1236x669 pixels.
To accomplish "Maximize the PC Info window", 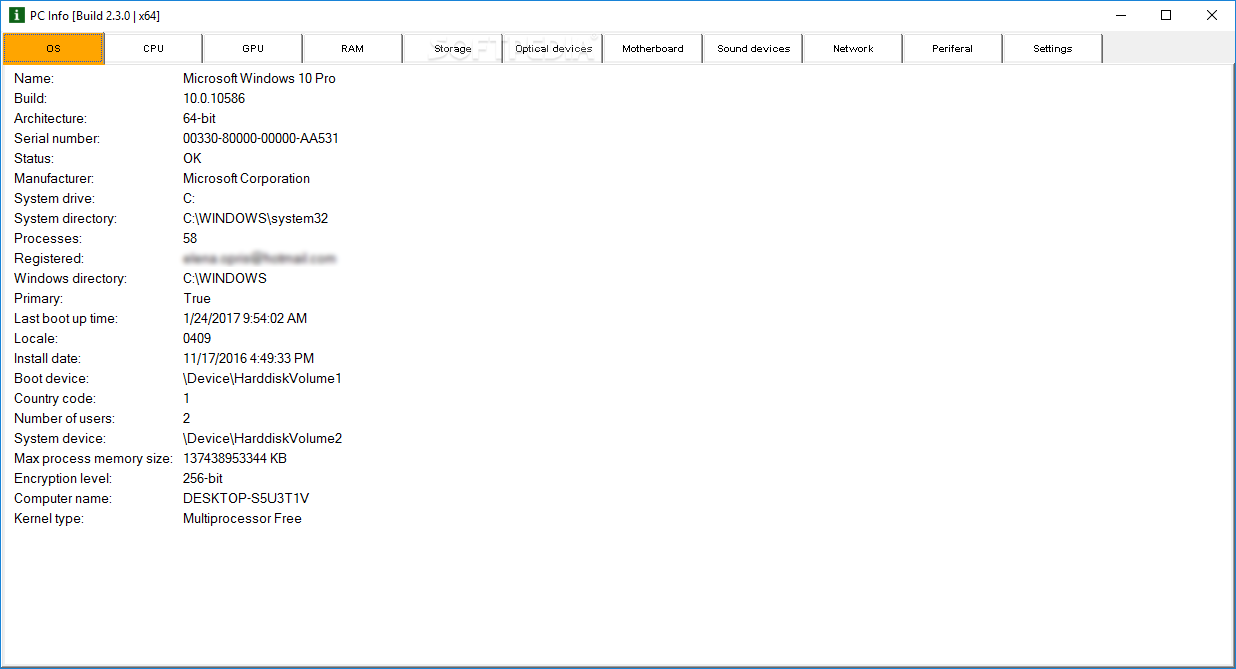I will [x=1166, y=15].
